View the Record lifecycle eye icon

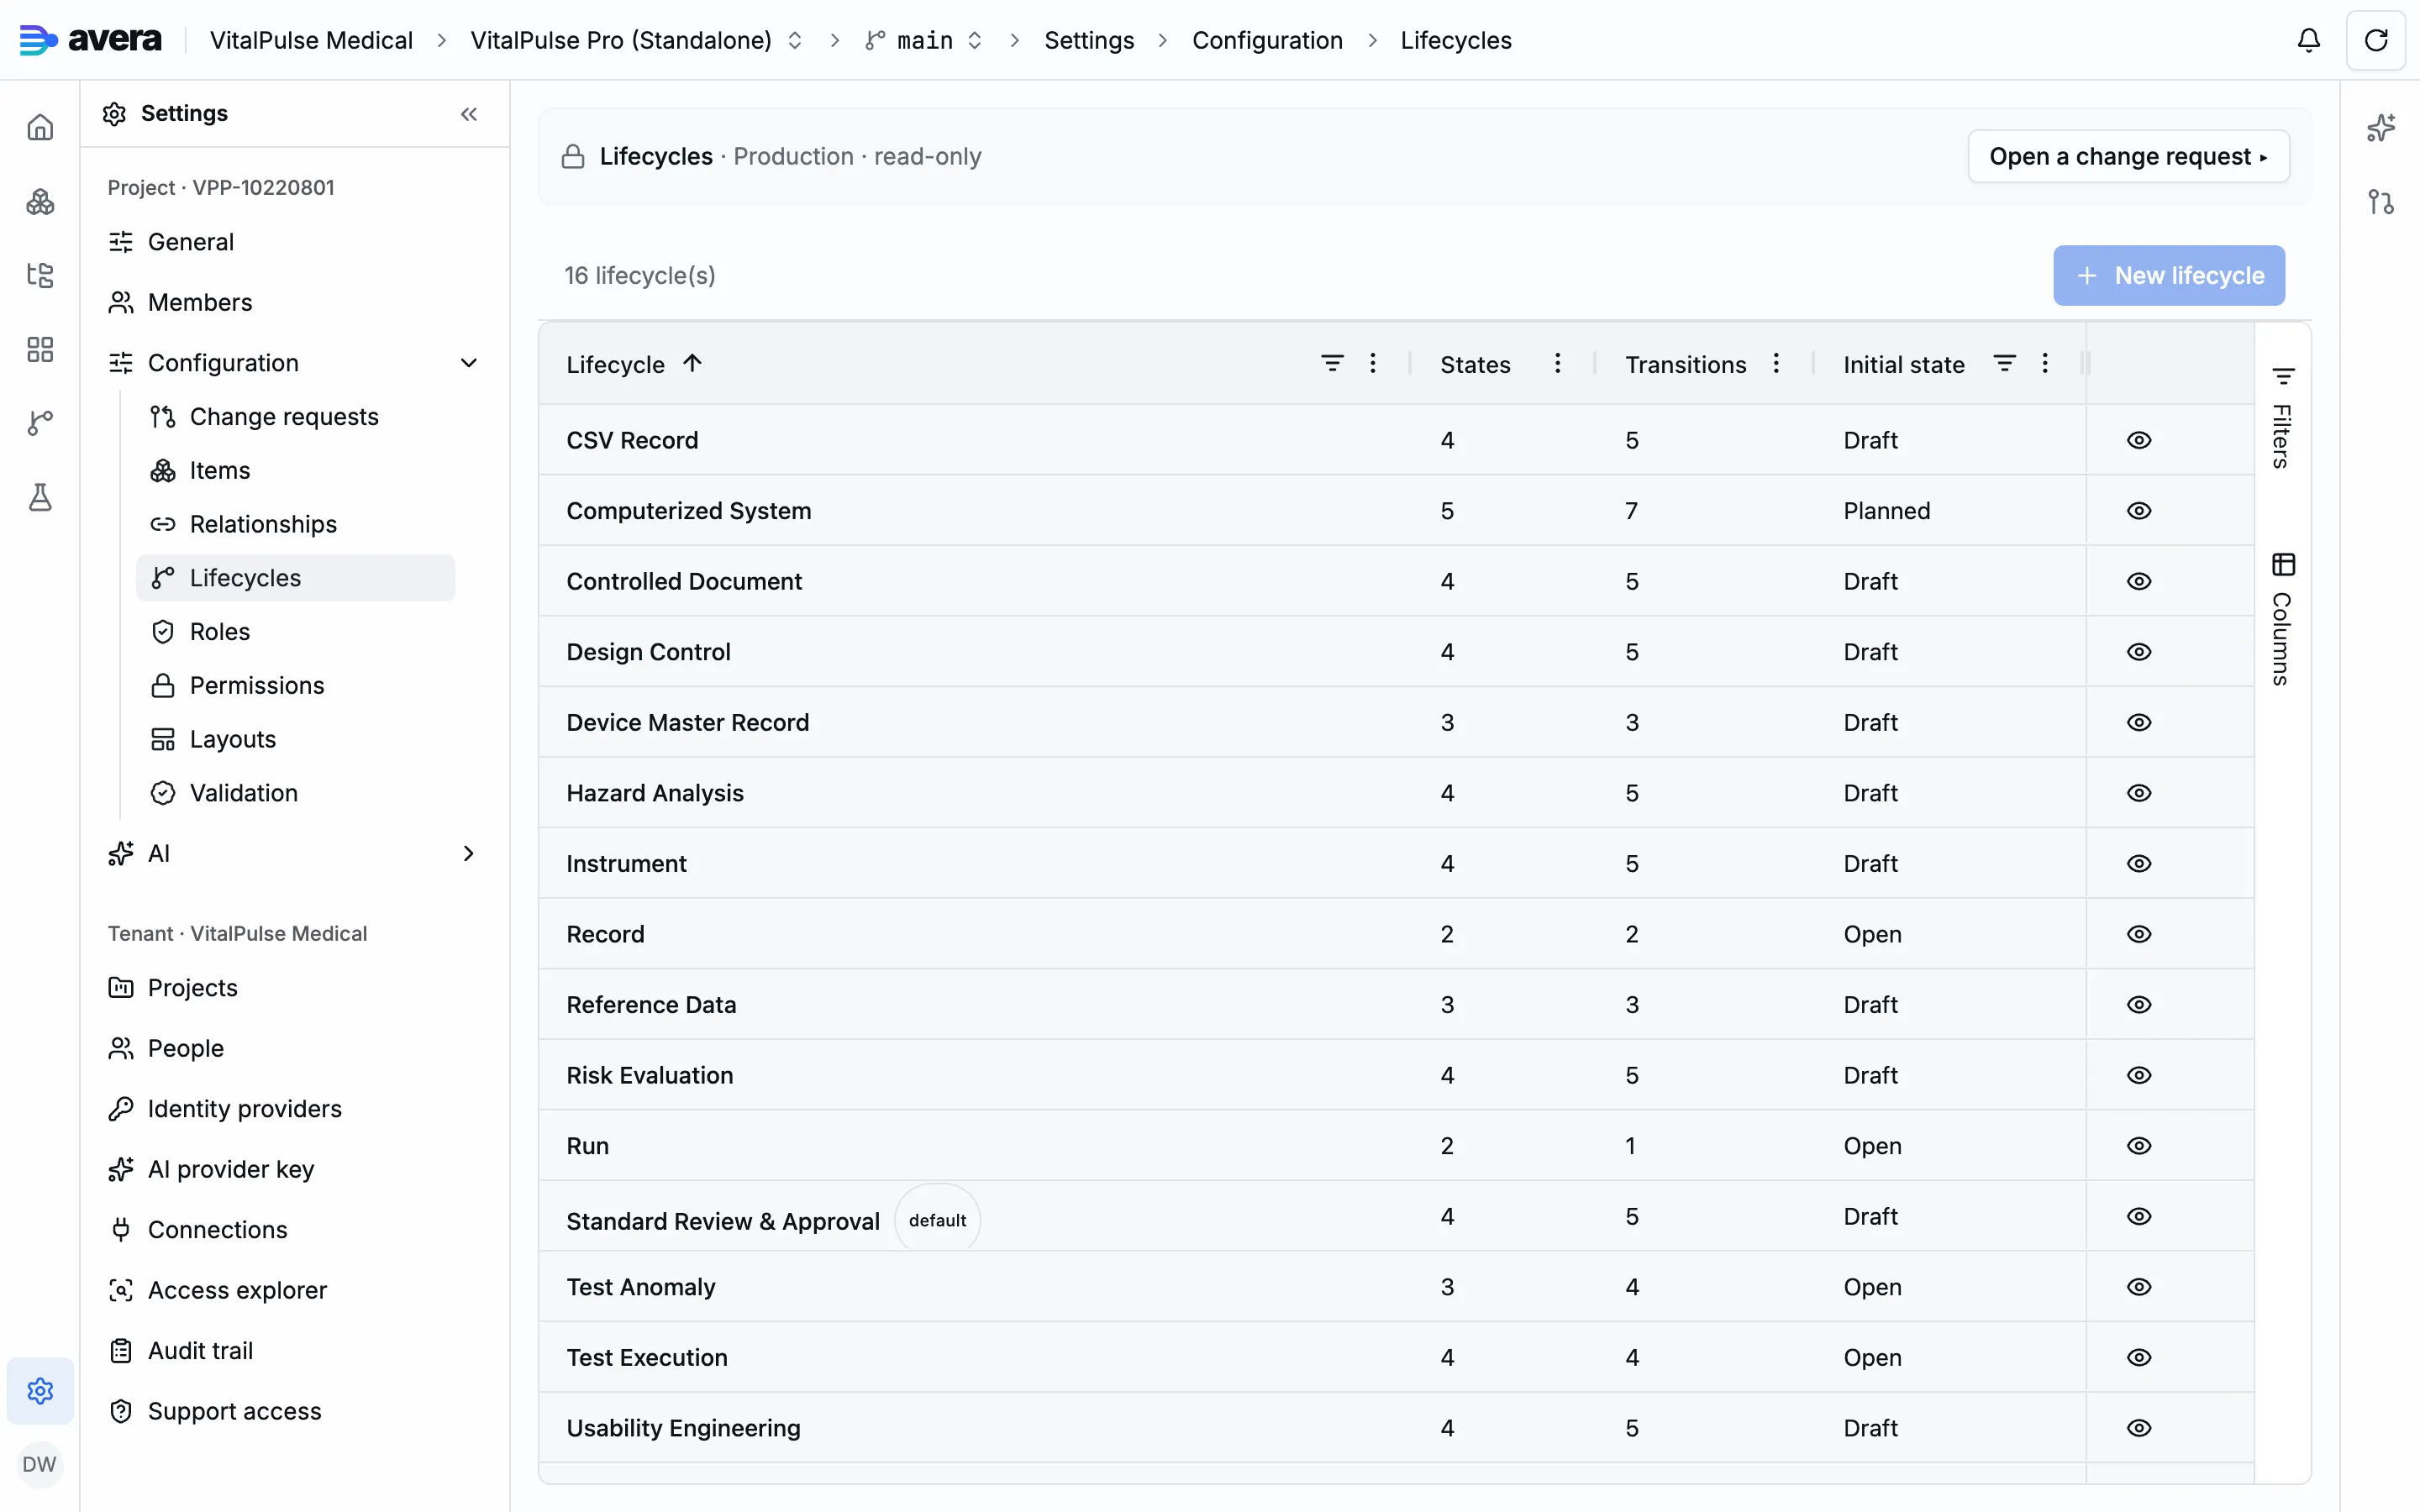pyautogui.click(x=2139, y=934)
